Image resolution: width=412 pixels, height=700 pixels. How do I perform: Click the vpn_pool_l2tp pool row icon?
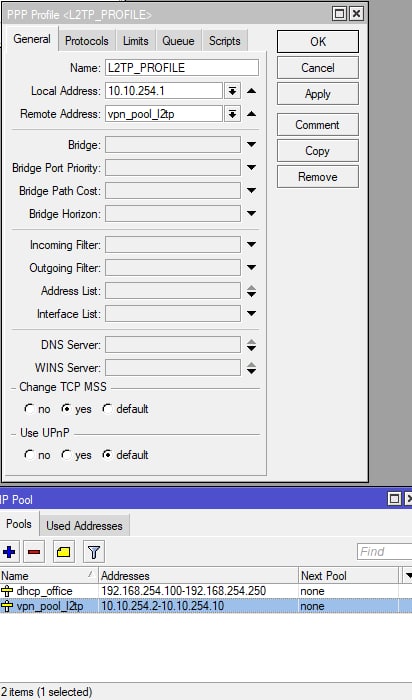[7, 606]
